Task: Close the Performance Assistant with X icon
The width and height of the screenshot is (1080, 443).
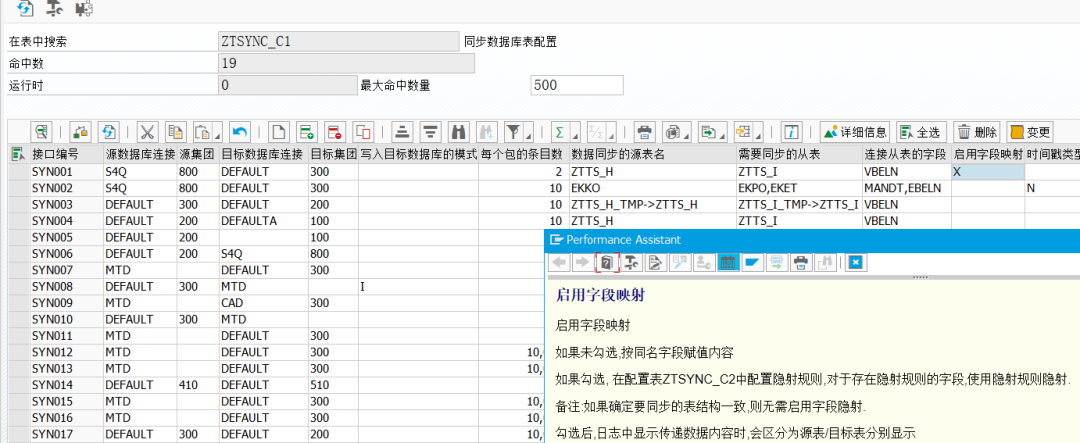Action: tap(855, 262)
